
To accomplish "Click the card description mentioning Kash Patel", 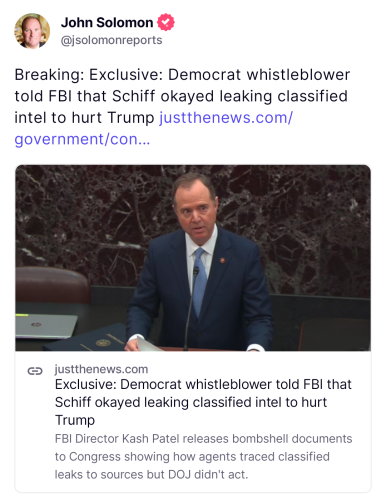I will click(x=203, y=456).
